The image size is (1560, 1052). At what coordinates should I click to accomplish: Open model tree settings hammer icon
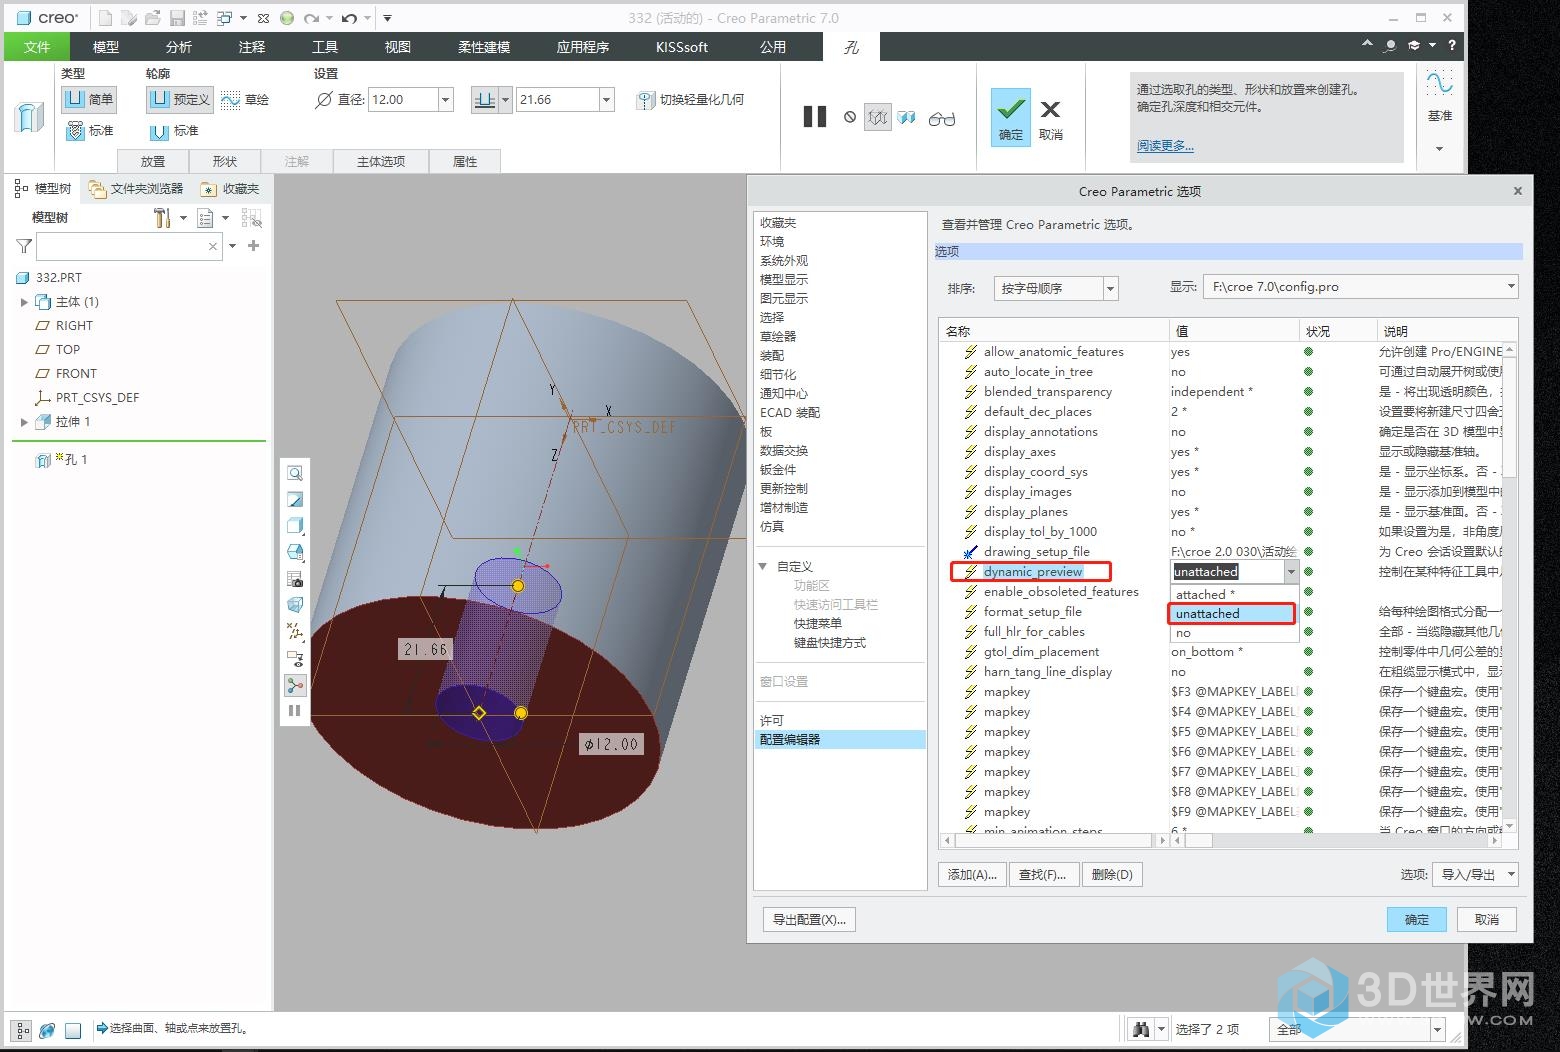click(x=163, y=217)
